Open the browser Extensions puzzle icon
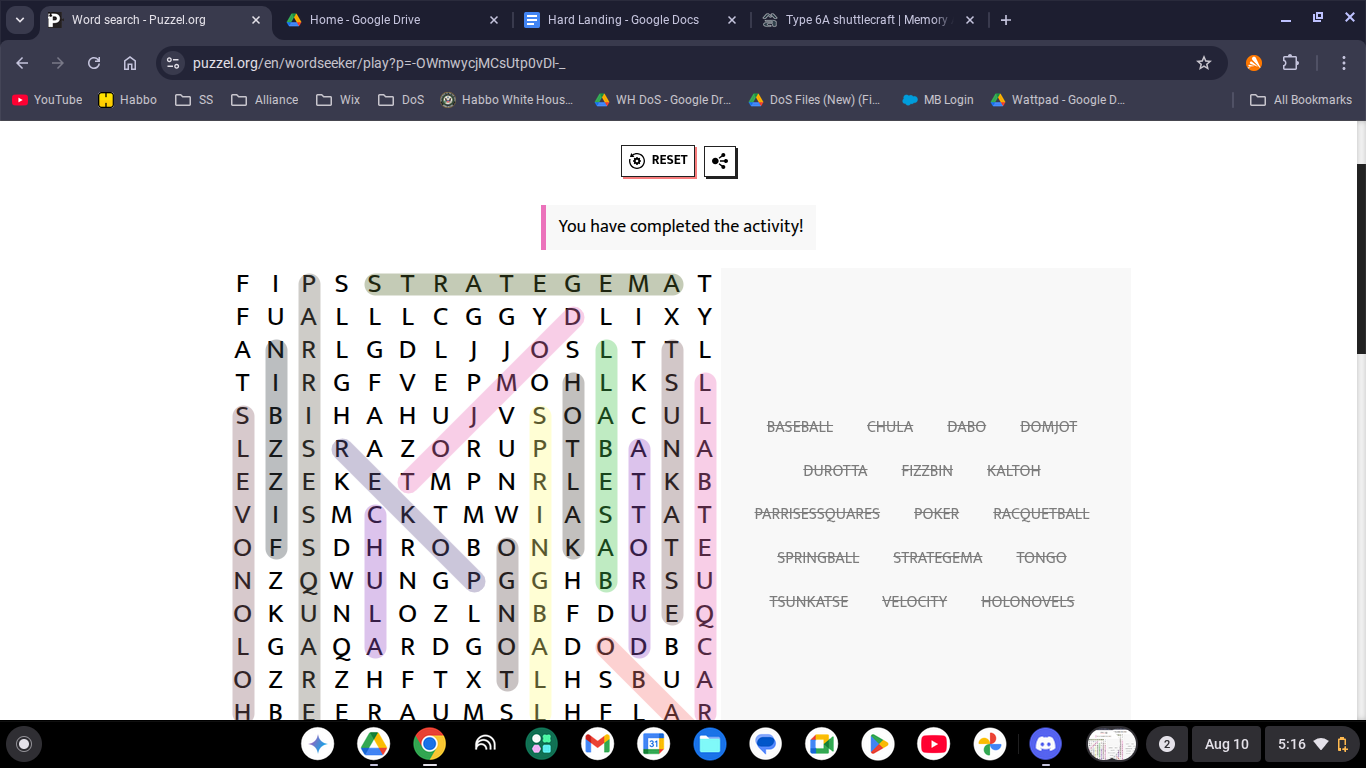 pos(1291,63)
